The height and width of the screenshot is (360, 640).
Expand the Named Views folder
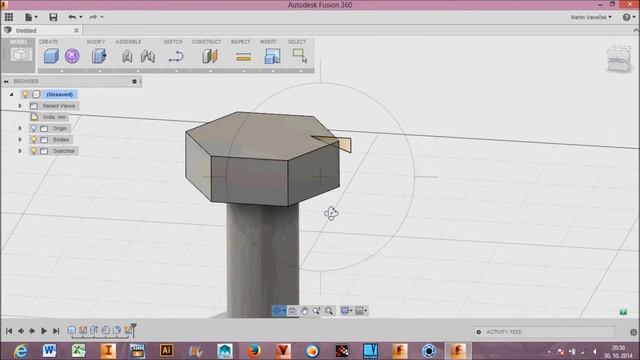point(20,106)
